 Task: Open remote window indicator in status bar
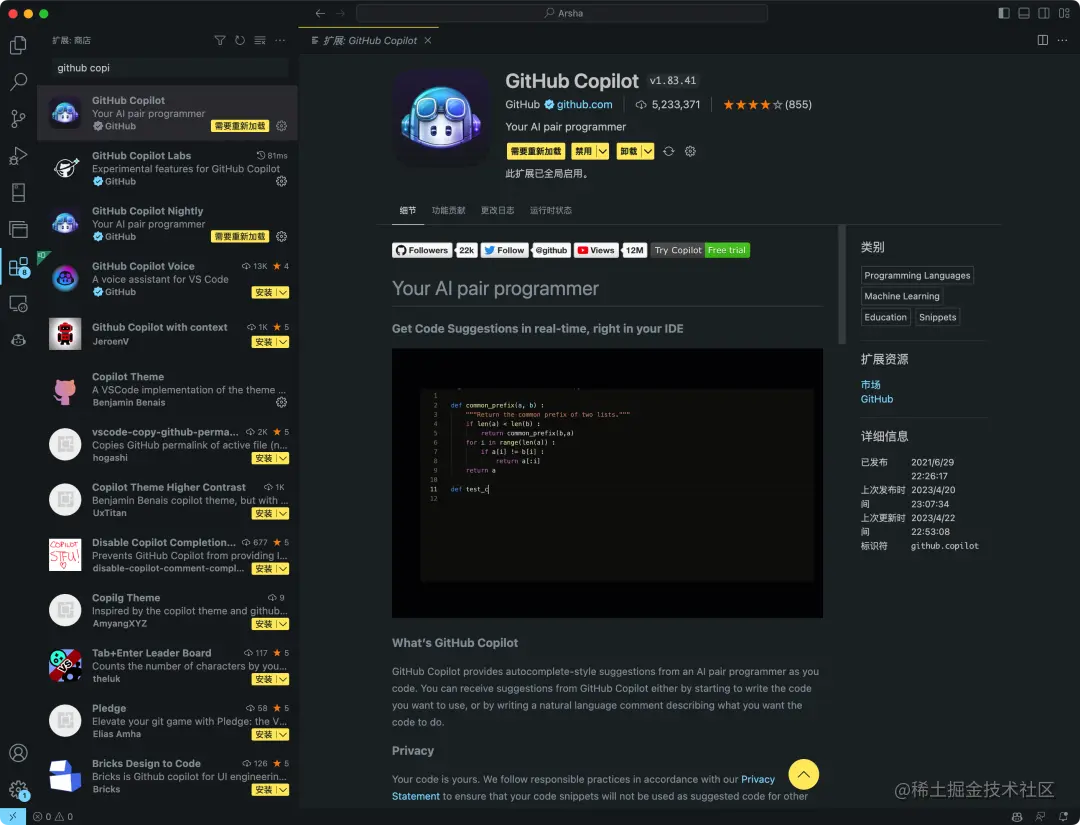point(12,817)
